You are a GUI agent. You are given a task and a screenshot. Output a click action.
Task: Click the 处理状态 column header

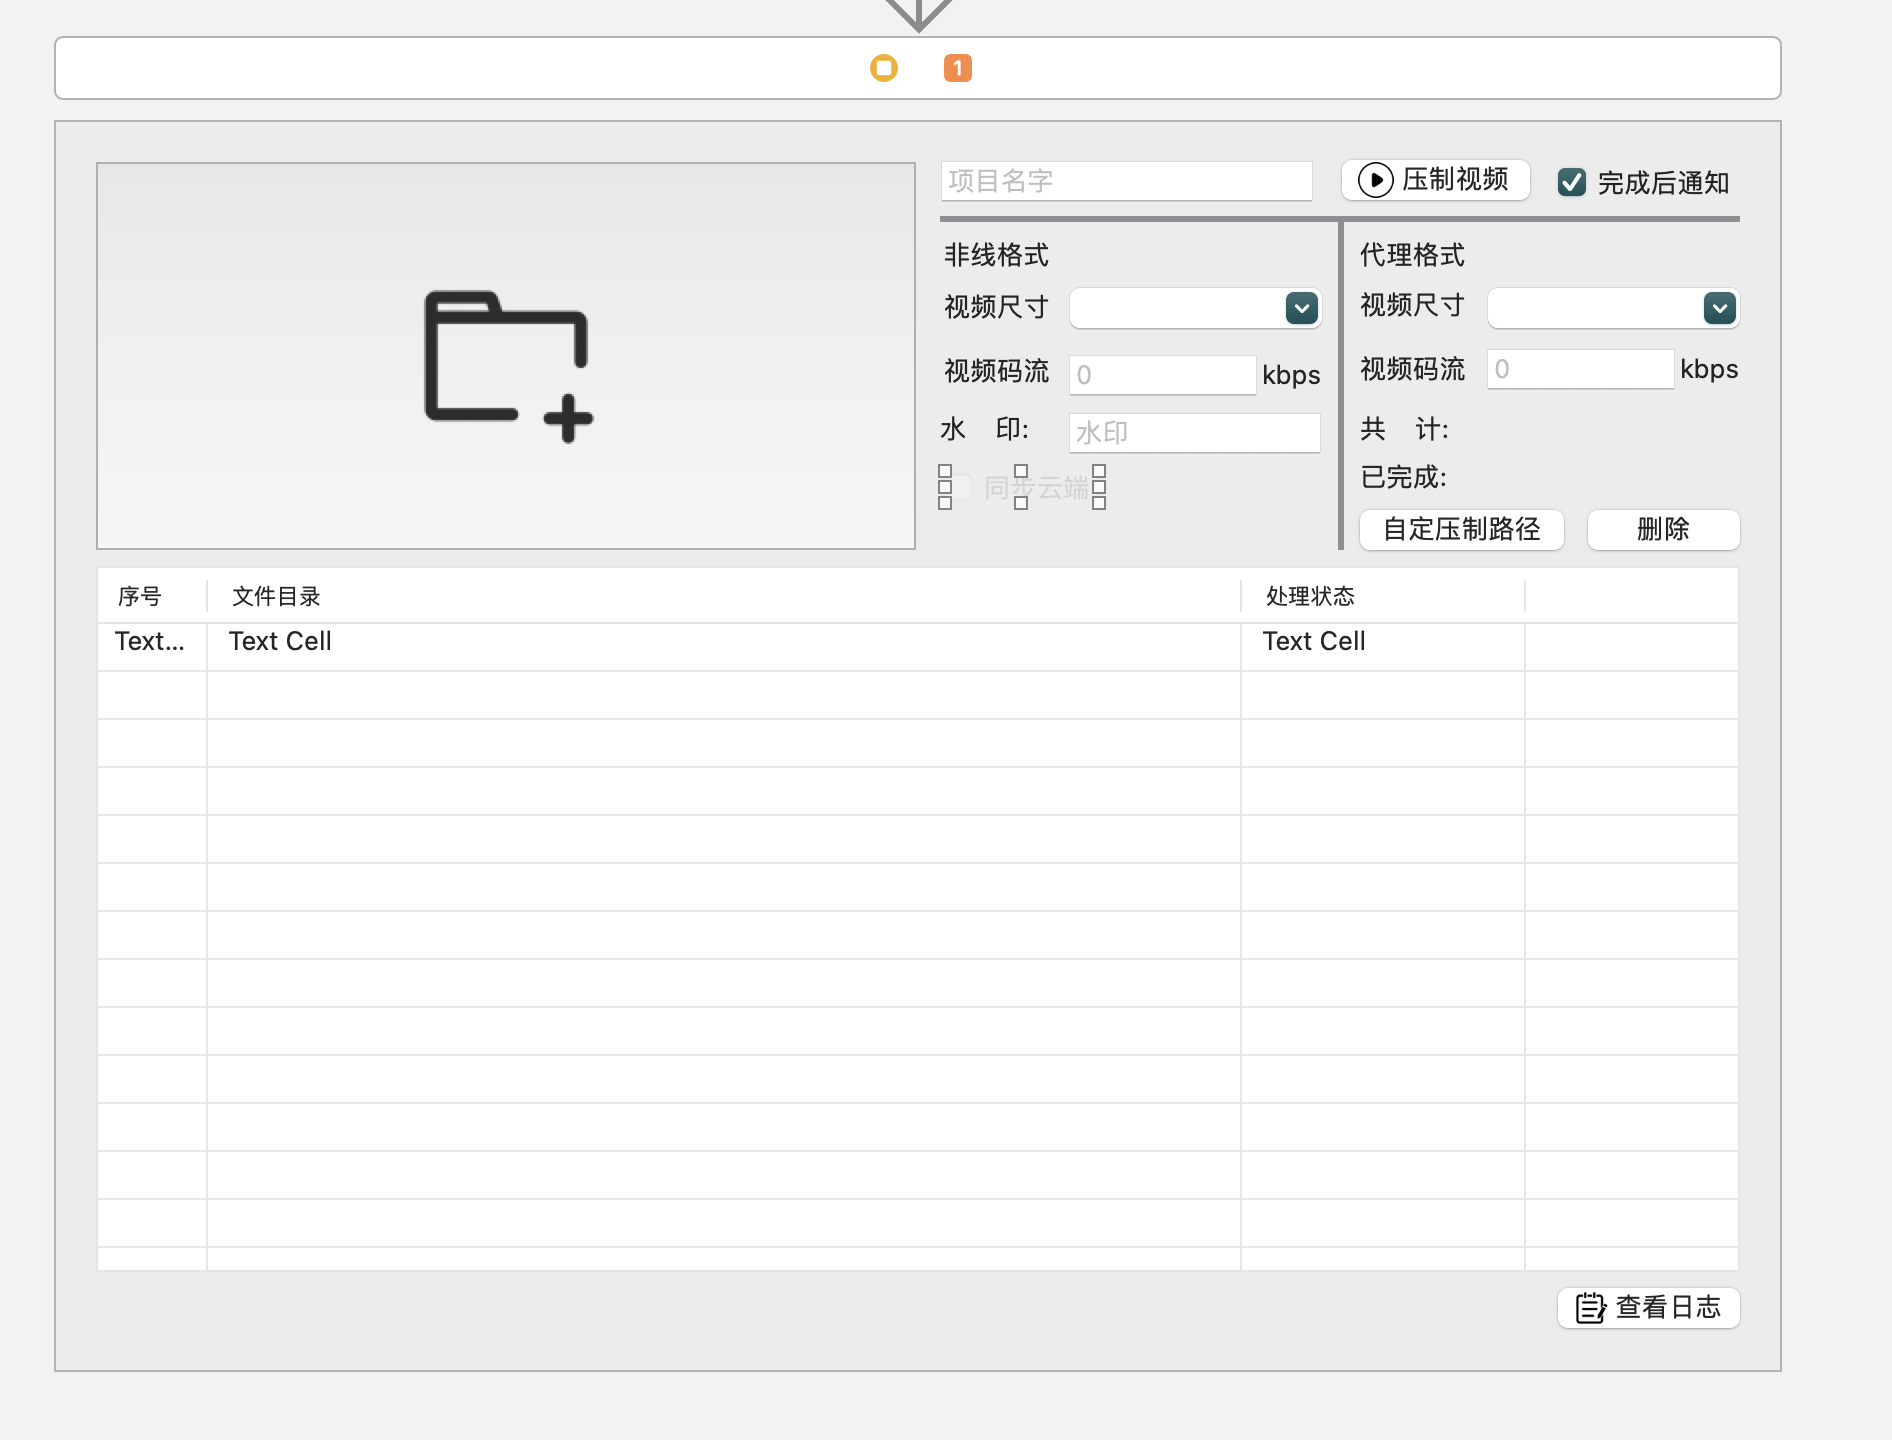click(x=1383, y=596)
